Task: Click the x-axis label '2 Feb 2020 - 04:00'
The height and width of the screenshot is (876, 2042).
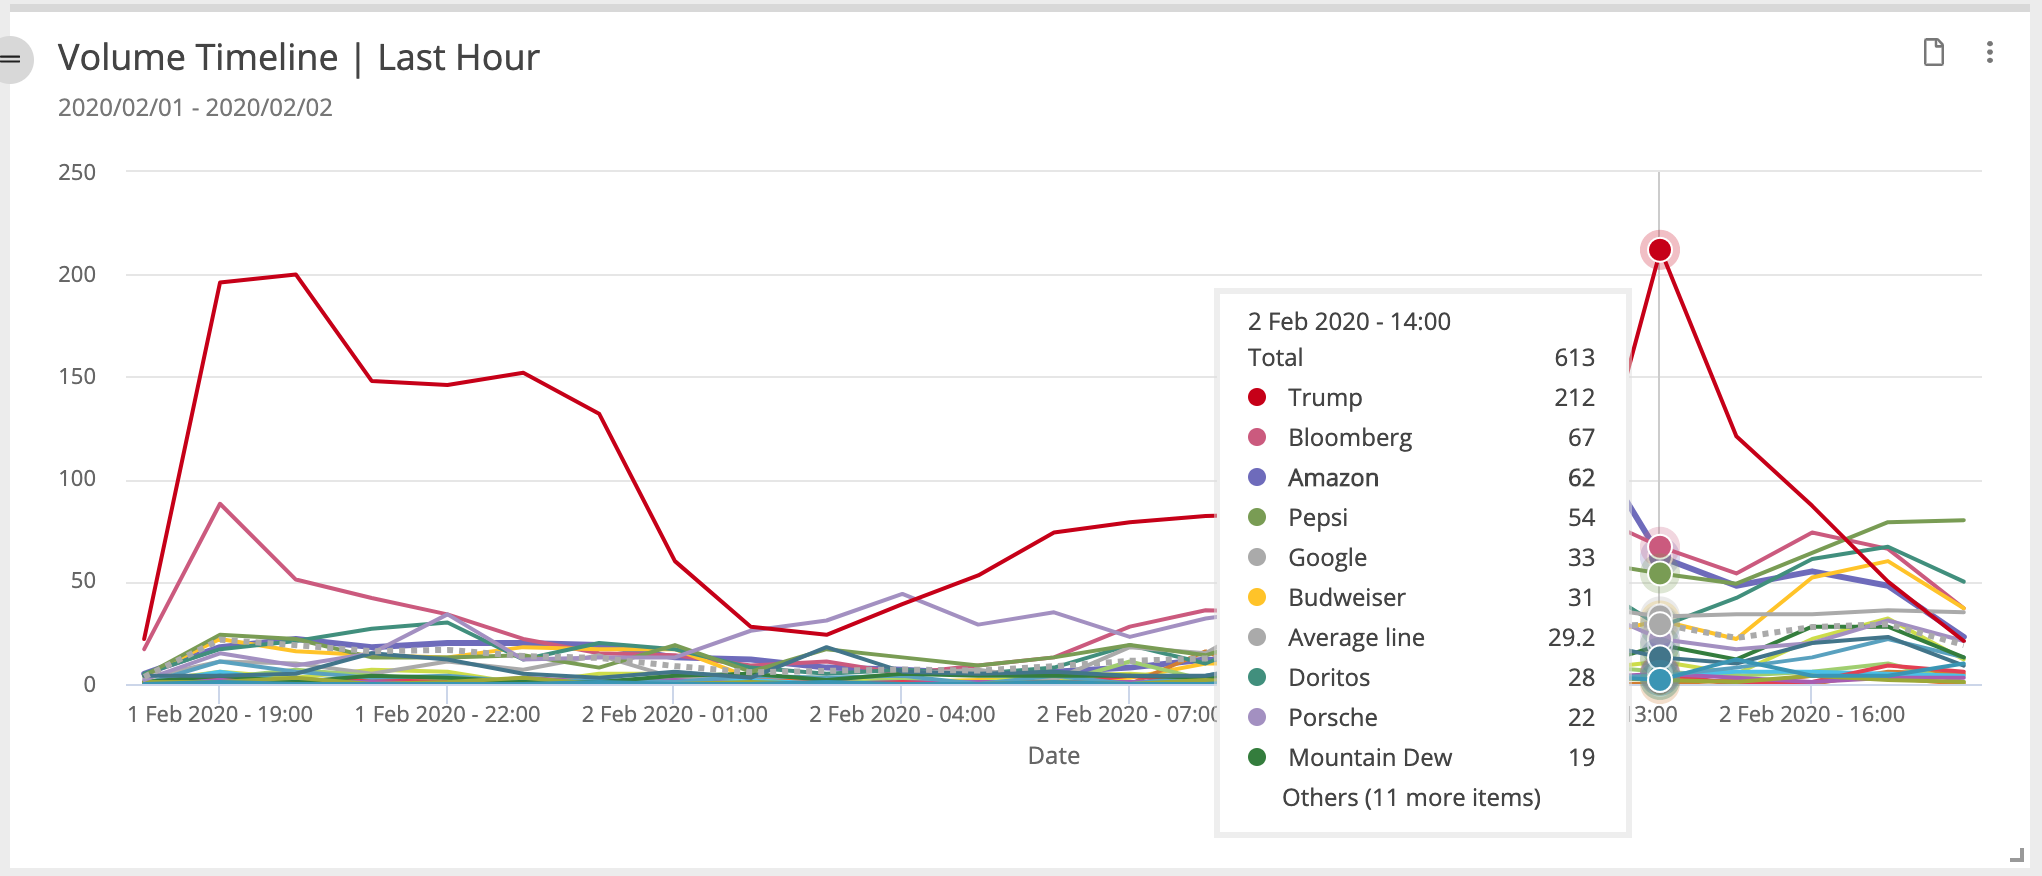Action: coord(902,714)
